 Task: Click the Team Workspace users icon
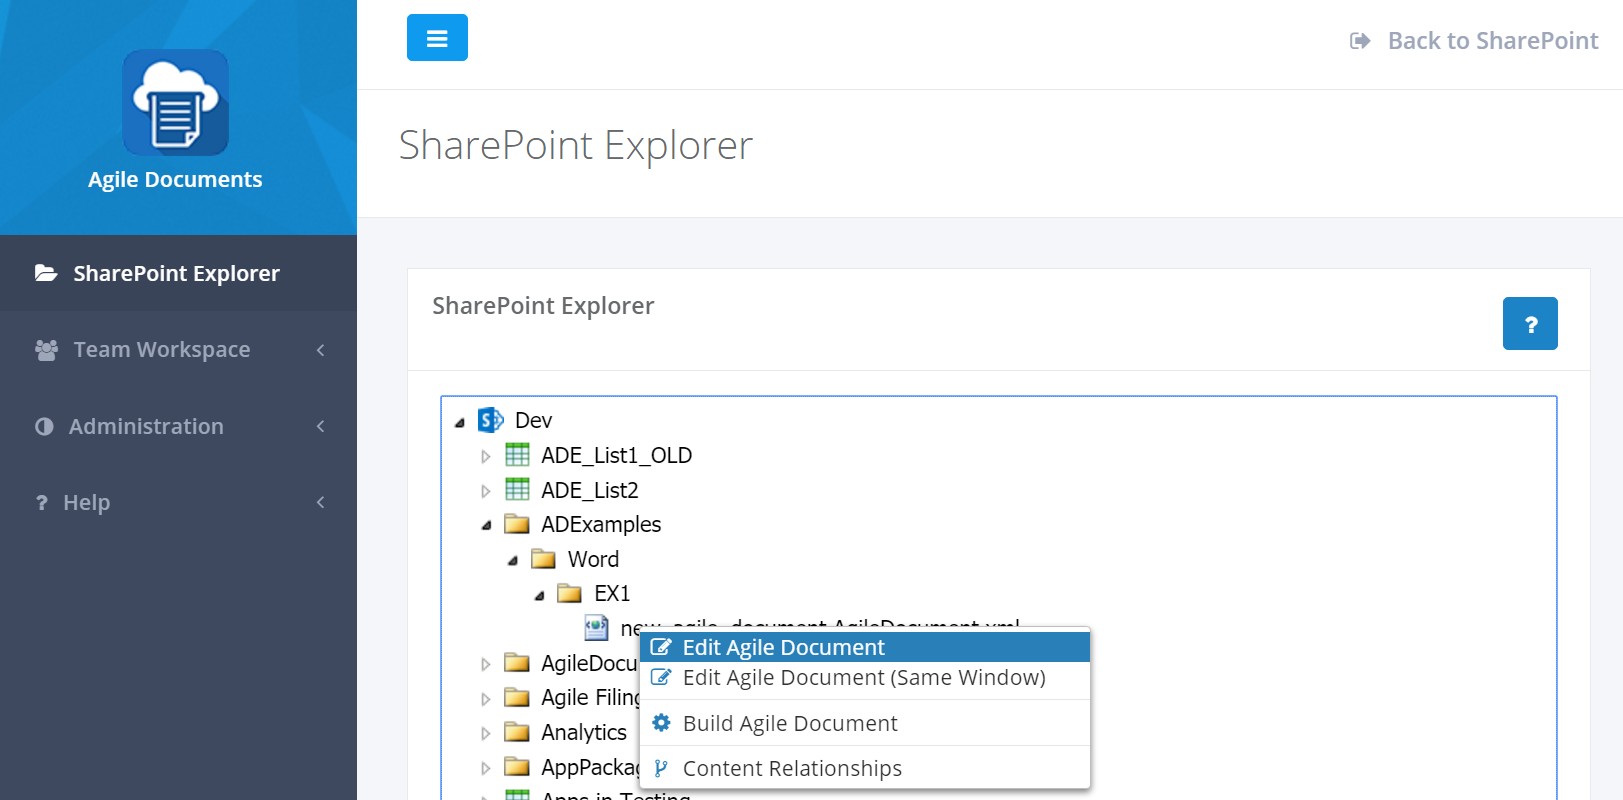click(46, 350)
